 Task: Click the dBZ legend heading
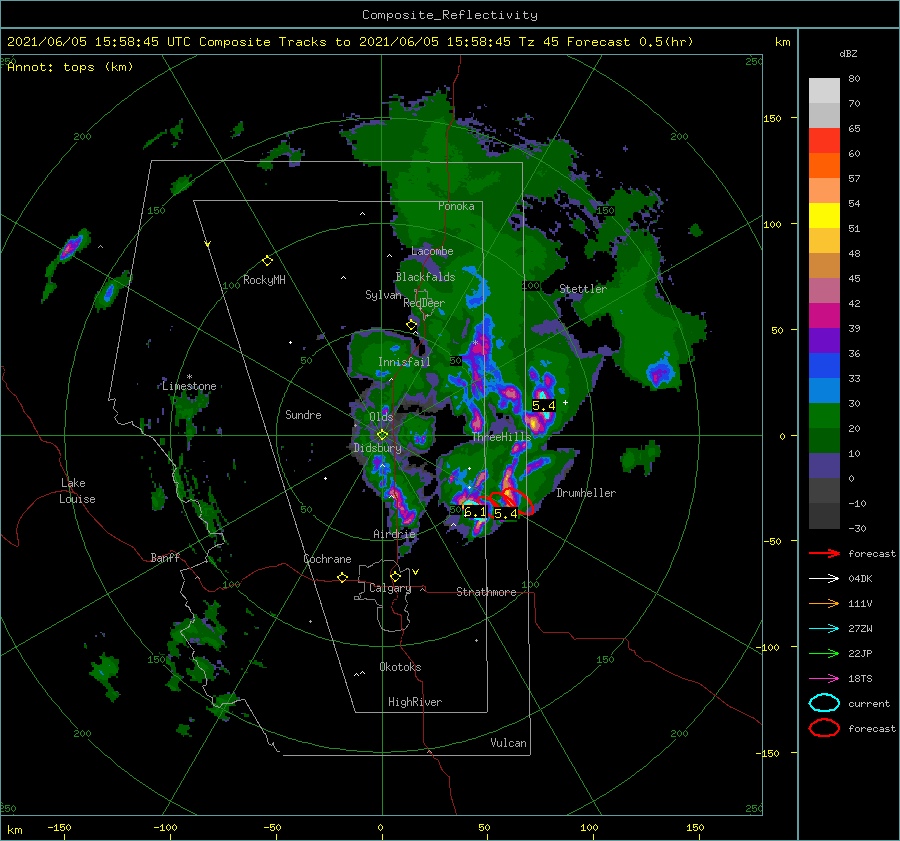tap(848, 54)
